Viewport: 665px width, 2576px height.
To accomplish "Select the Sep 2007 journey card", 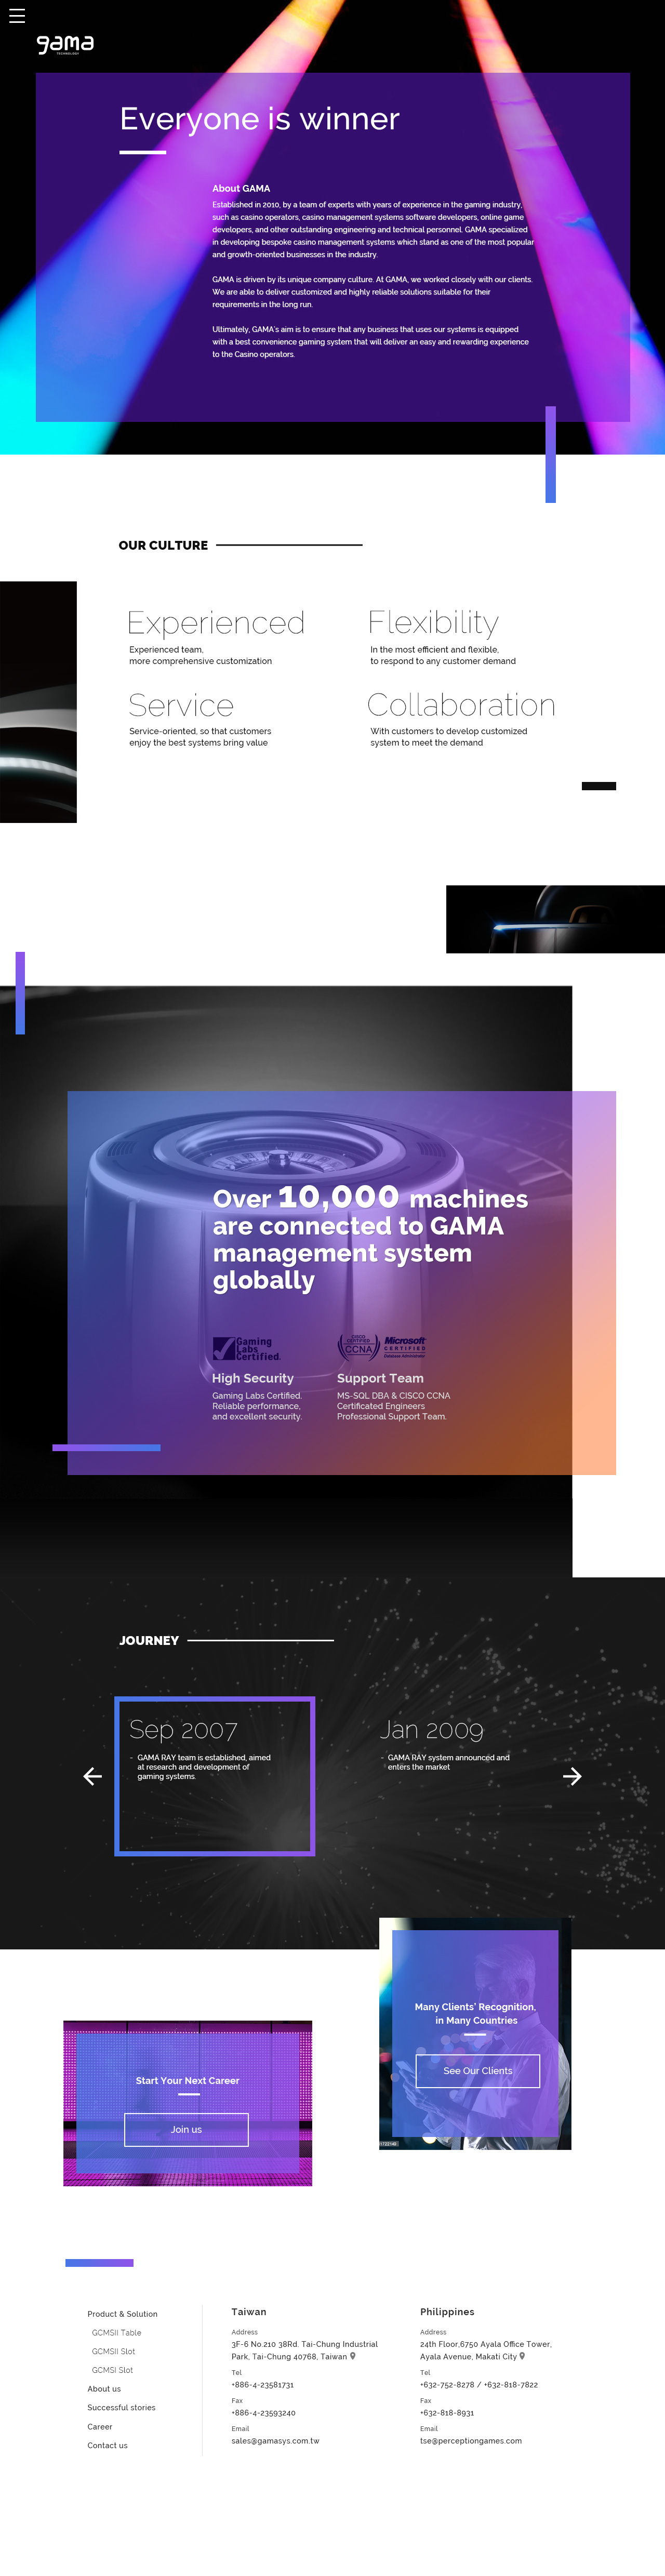I will (x=214, y=1775).
